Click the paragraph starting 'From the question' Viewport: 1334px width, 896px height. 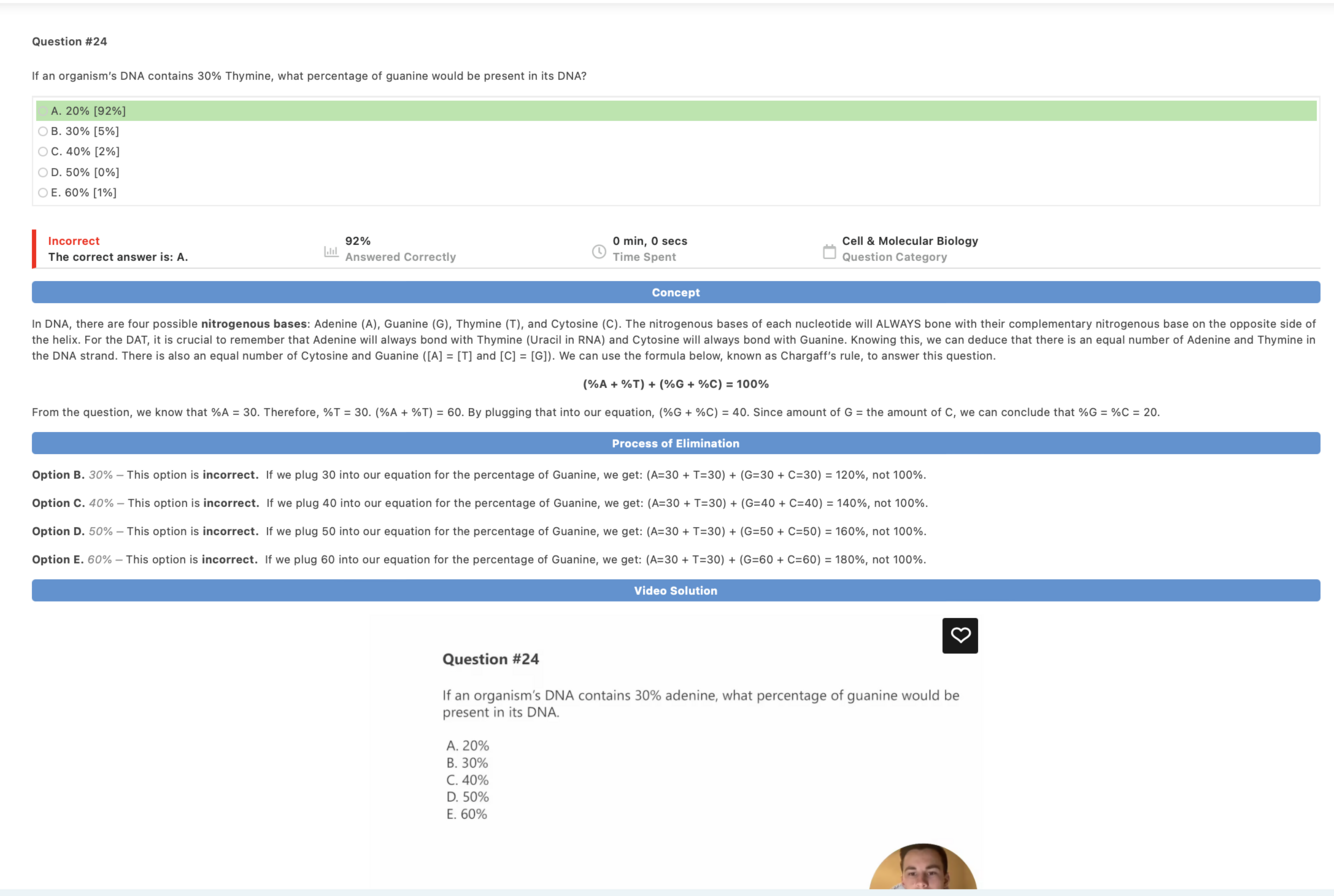[596, 412]
